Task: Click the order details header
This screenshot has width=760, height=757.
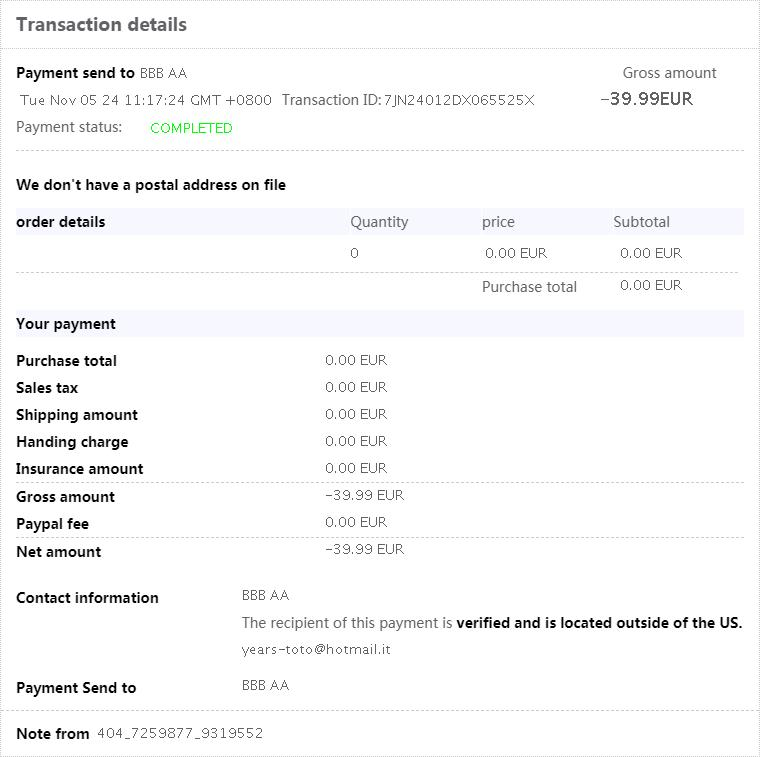Action: coord(61,222)
